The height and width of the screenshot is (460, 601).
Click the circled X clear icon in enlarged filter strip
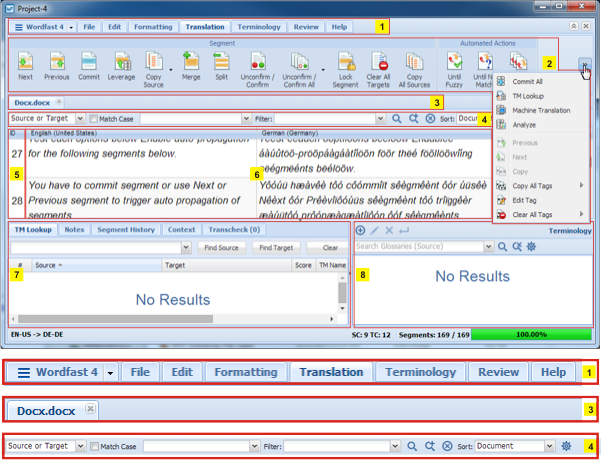[x=447, y=446]
